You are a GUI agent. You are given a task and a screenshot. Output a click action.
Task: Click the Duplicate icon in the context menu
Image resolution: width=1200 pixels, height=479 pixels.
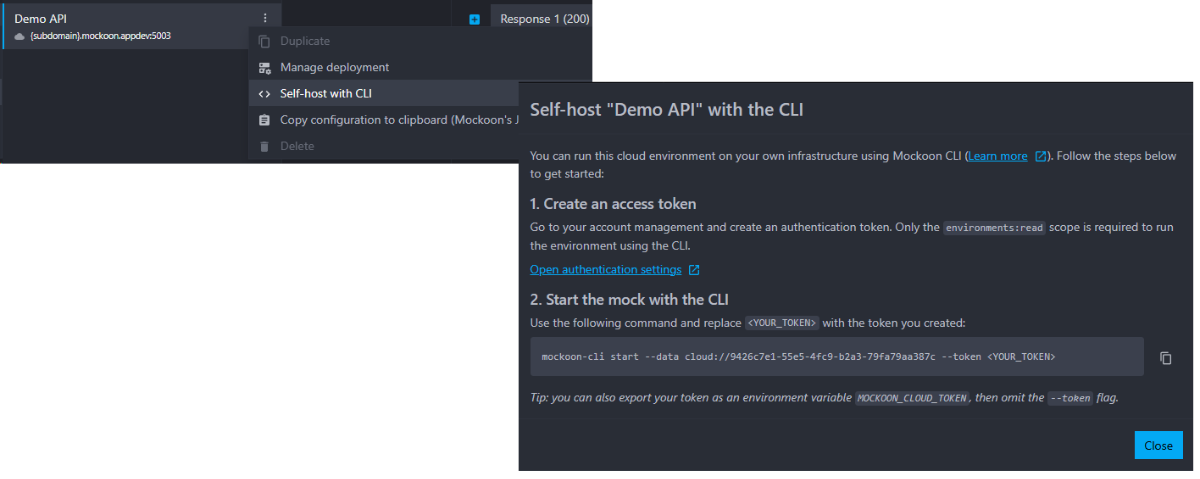[x=264, y=41]
